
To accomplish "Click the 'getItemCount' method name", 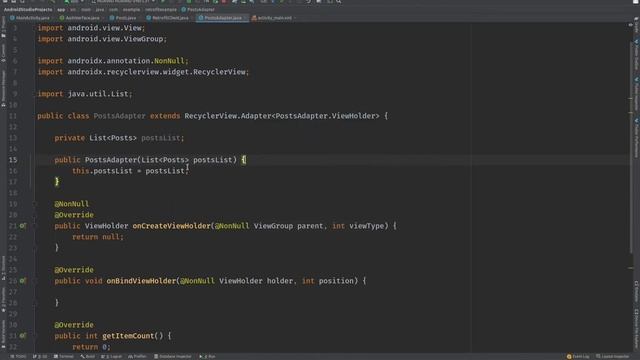I will tap(128, 336).
